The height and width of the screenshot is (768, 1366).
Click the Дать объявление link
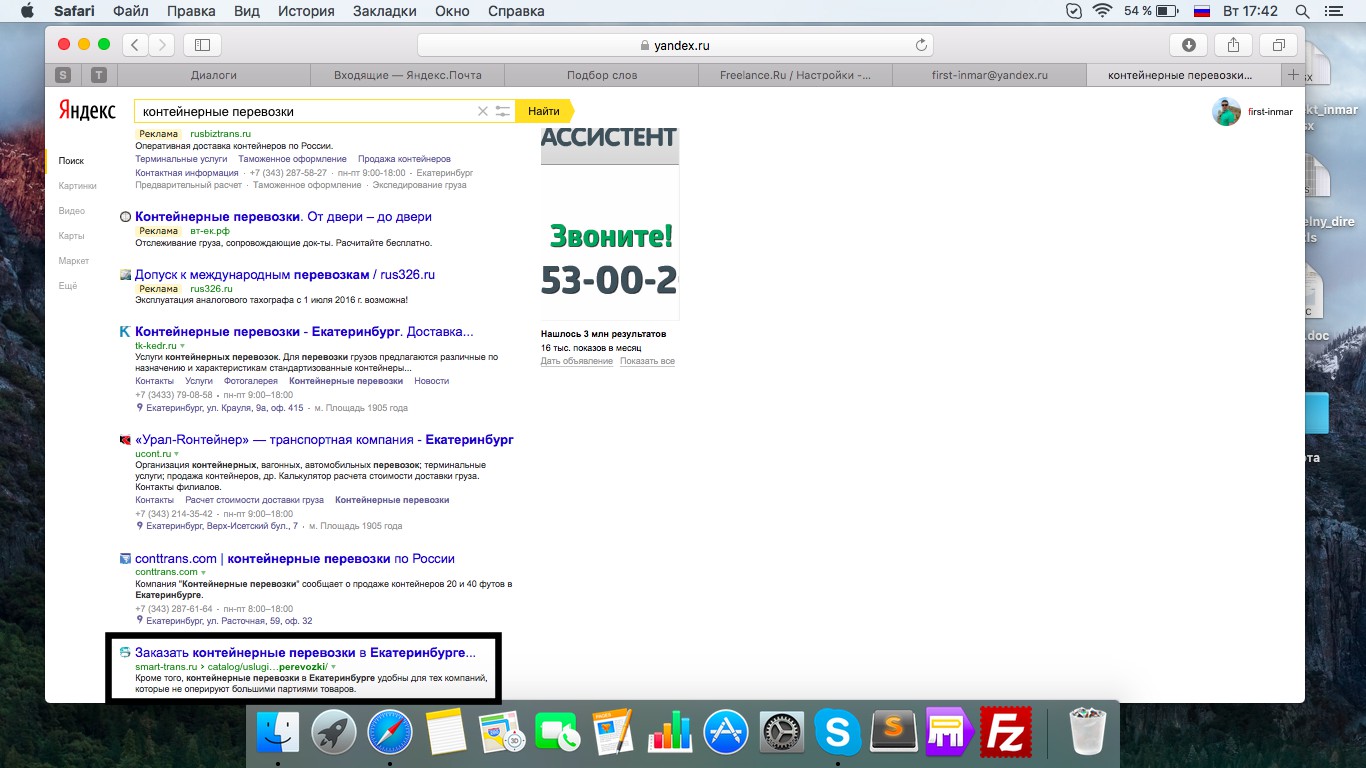pyautogui.click(x=577, y=361)
